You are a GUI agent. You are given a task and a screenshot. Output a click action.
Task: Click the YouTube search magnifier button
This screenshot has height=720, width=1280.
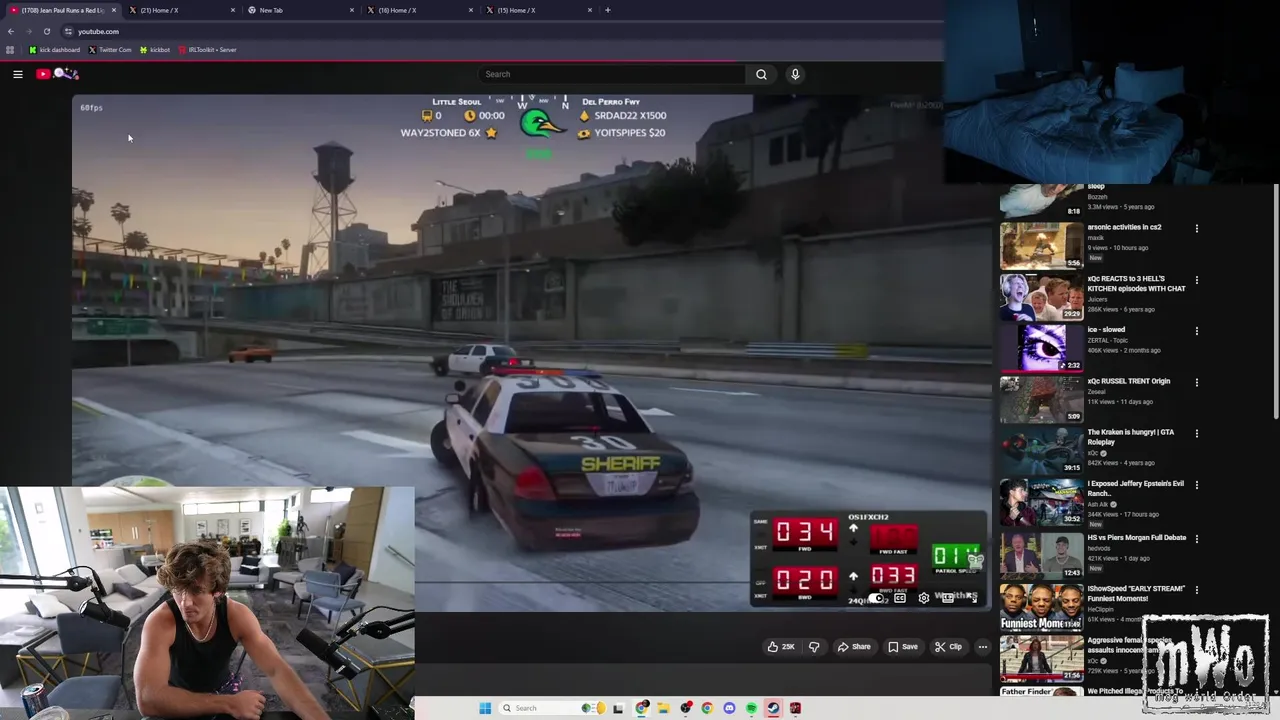click(x=761, y=74)
